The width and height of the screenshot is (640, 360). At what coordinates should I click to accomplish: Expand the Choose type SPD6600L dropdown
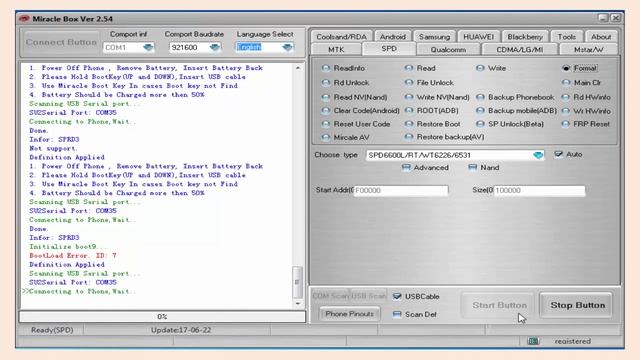[538, 155]
